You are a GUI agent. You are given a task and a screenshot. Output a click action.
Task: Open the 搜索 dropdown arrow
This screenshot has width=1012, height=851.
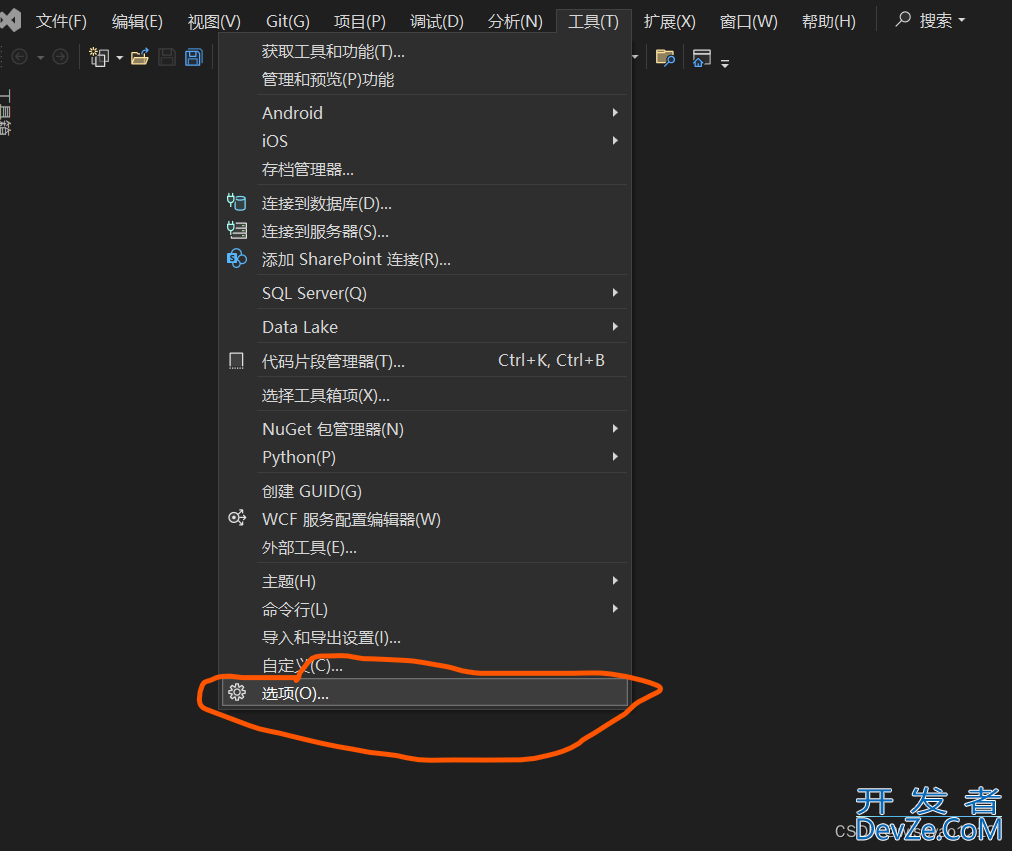point(962,21)
